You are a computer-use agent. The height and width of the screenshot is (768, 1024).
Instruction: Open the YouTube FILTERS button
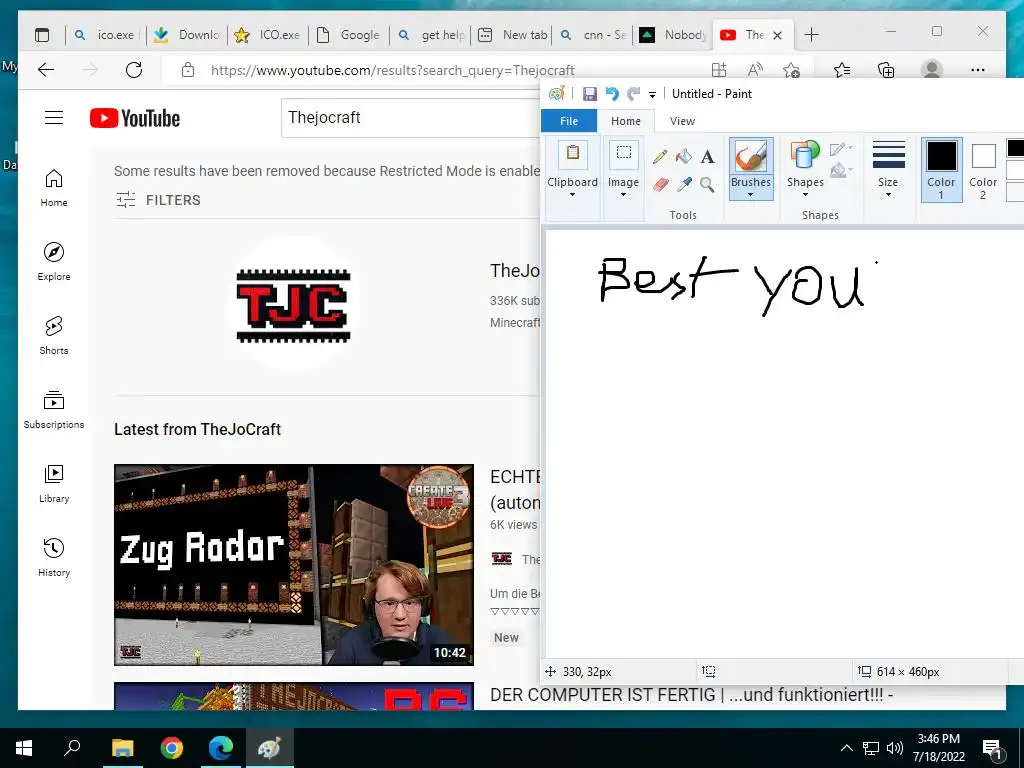(x=158, y=200)
